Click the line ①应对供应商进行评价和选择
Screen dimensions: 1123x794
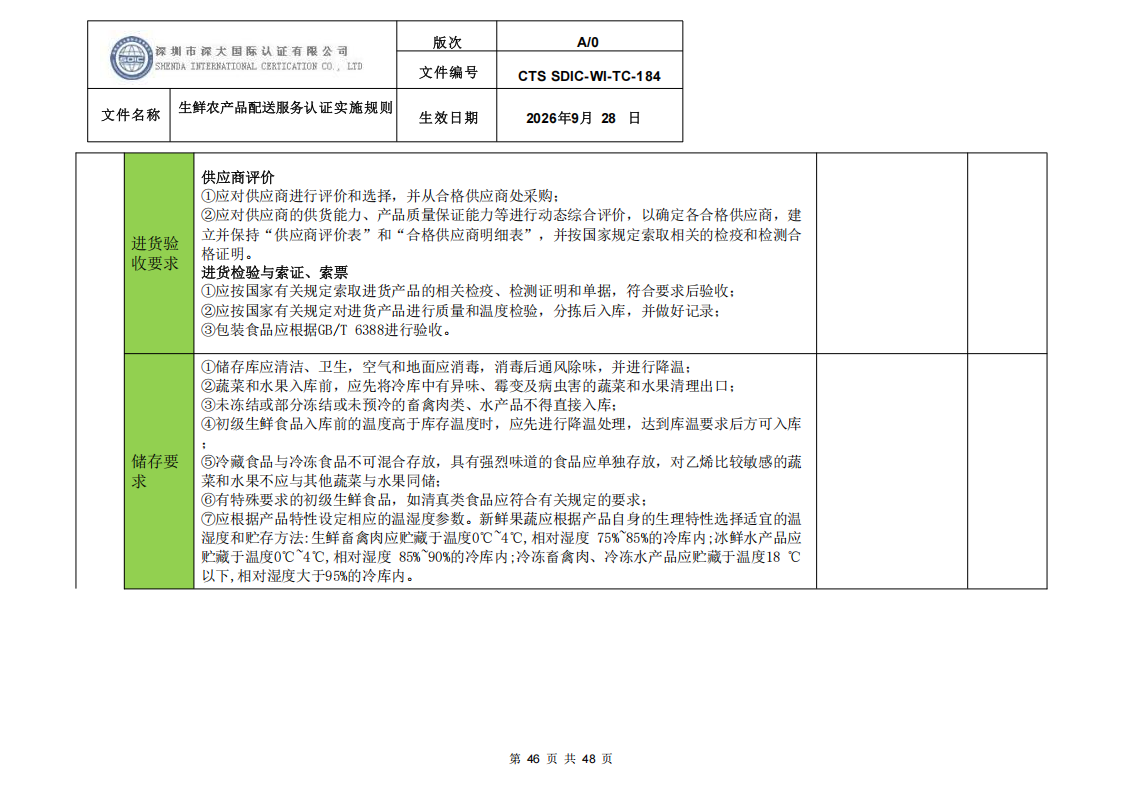(381, 195)
